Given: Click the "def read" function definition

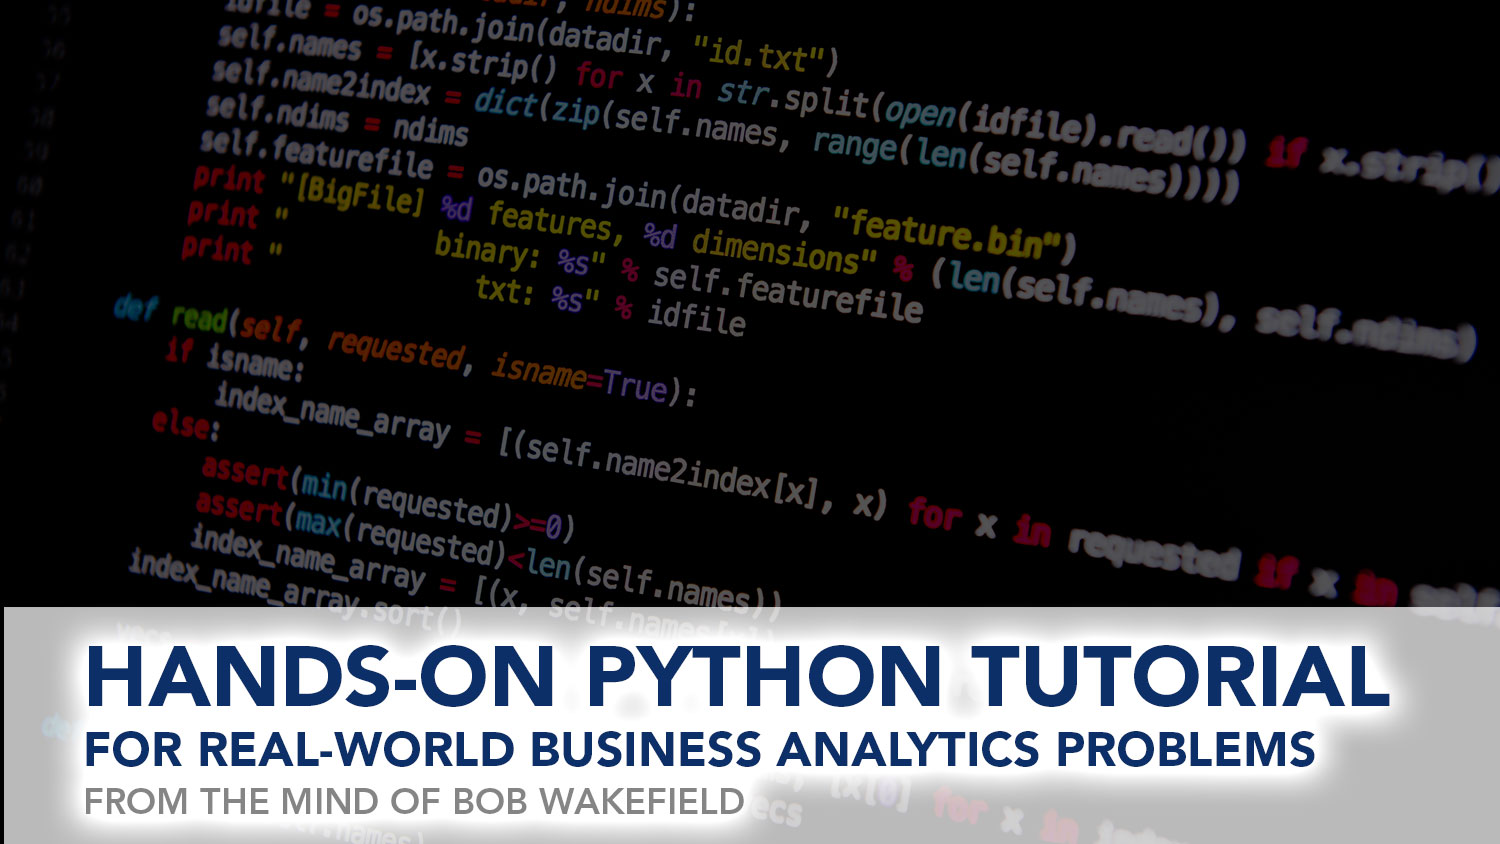Looking at the screenshot, I should pos(171,314).
